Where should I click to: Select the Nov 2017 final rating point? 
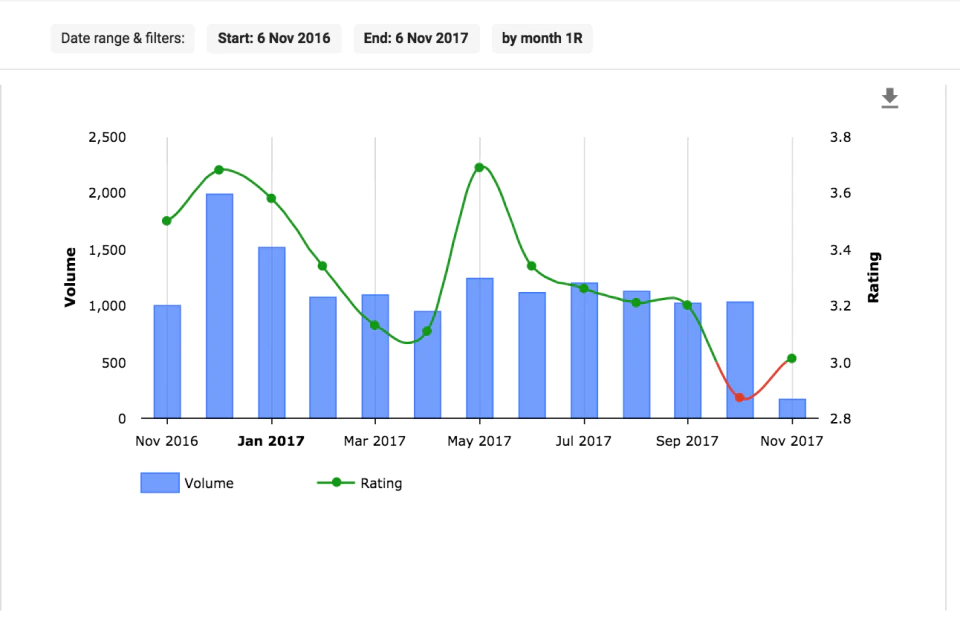tap(792, 359)
